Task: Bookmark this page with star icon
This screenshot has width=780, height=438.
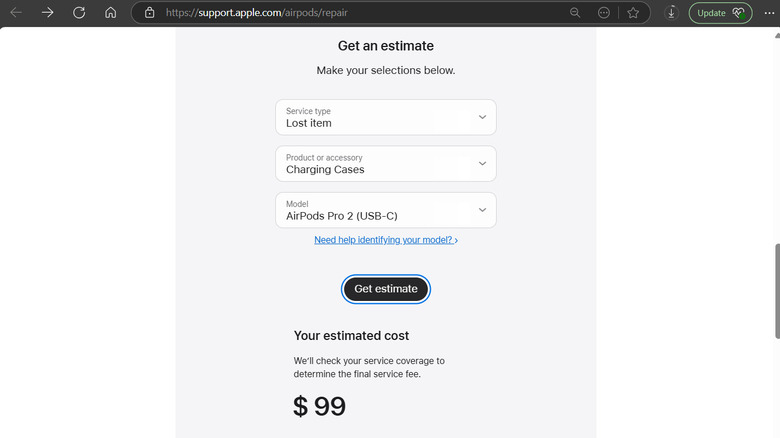Action: click(633, 13)
